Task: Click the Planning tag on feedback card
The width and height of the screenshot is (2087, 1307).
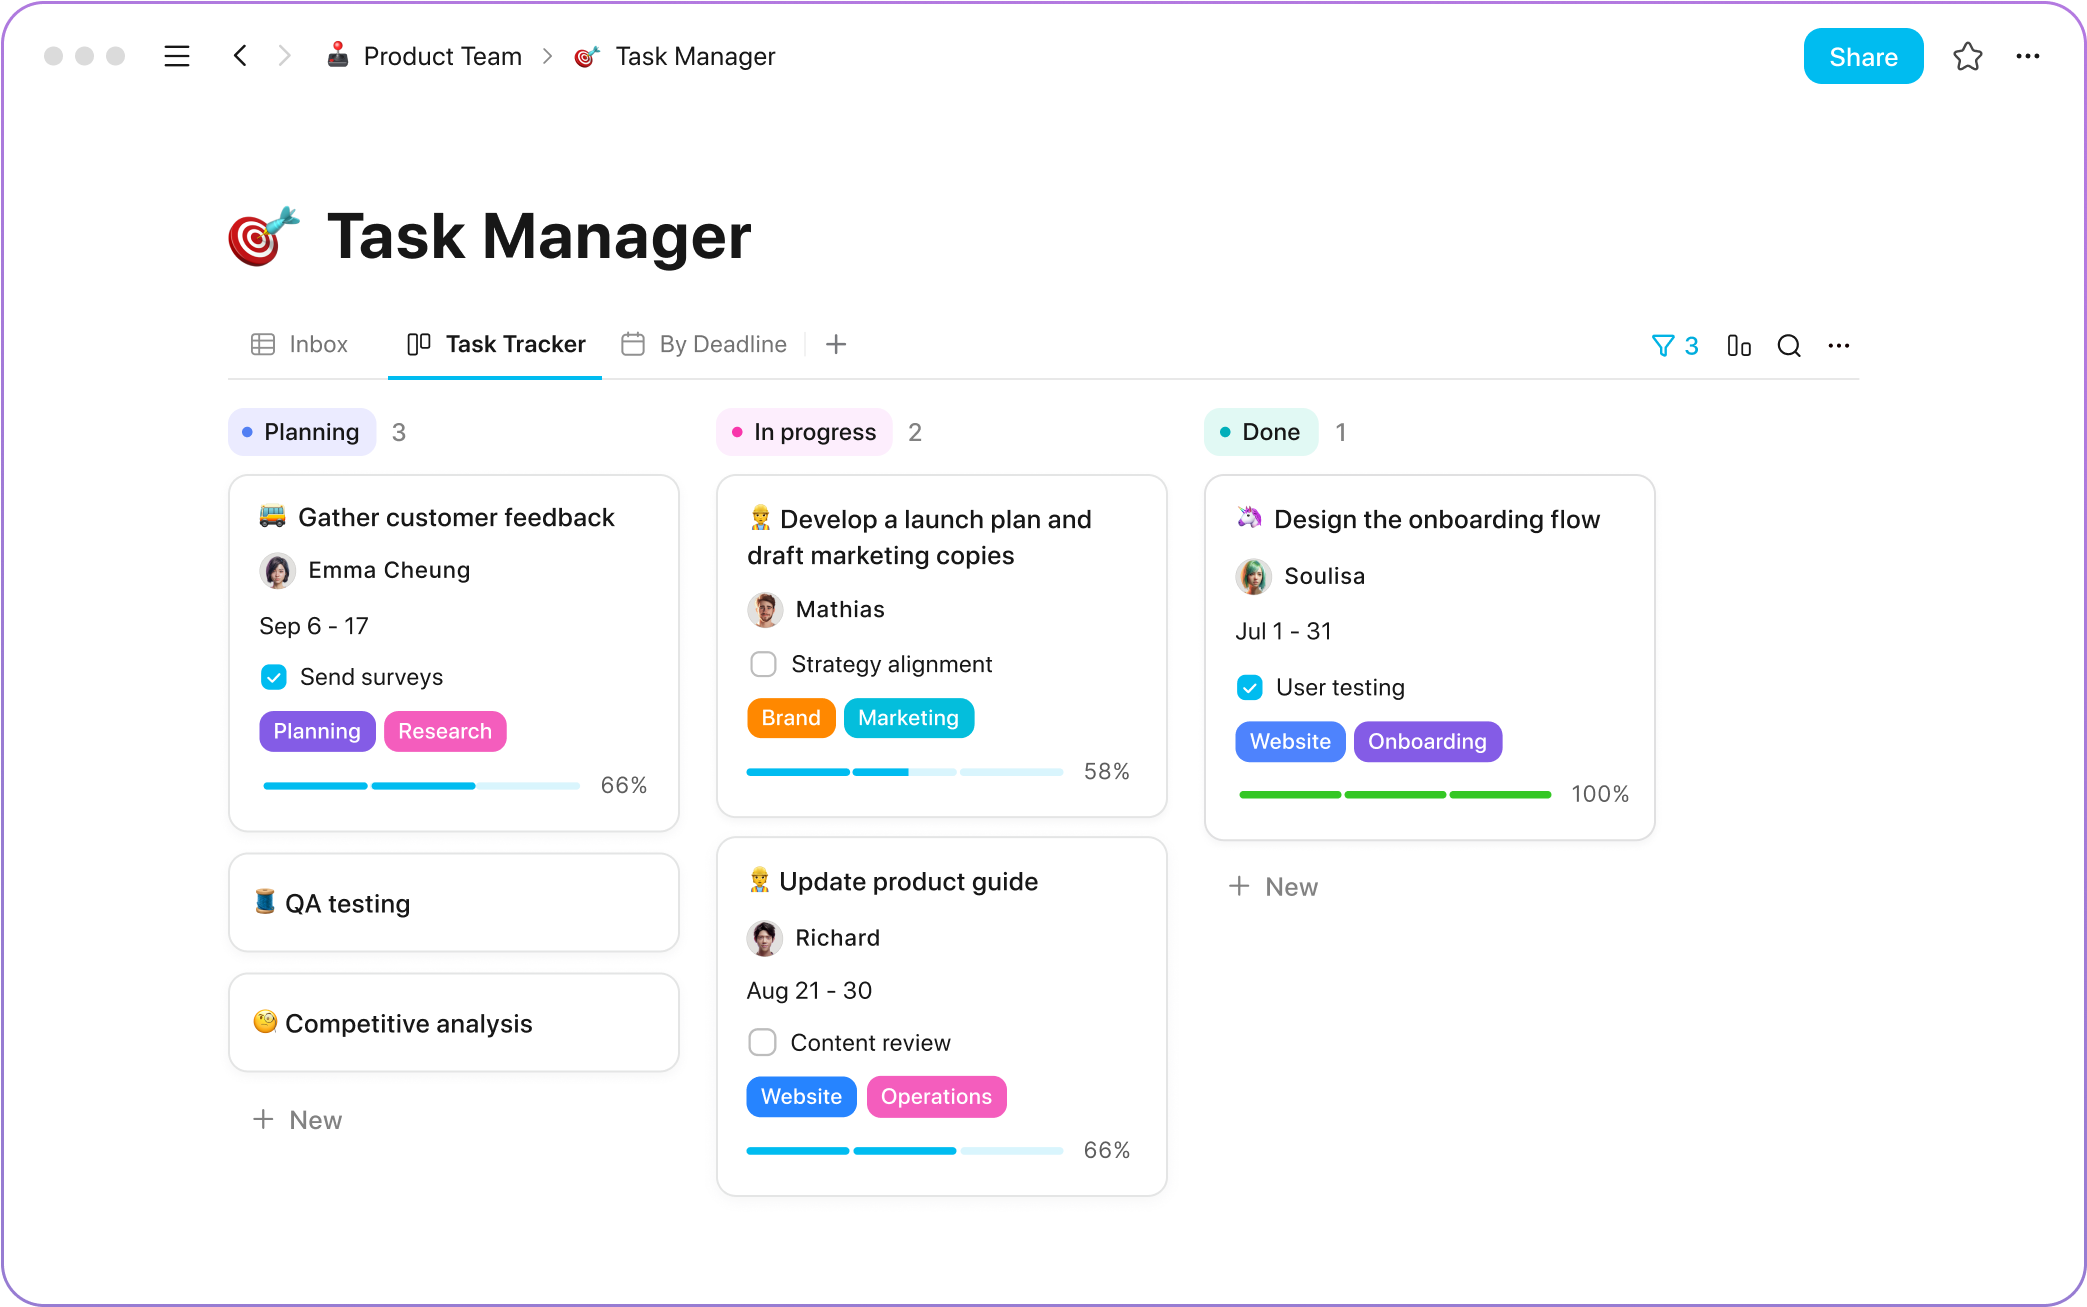Action: click(316, 730)
